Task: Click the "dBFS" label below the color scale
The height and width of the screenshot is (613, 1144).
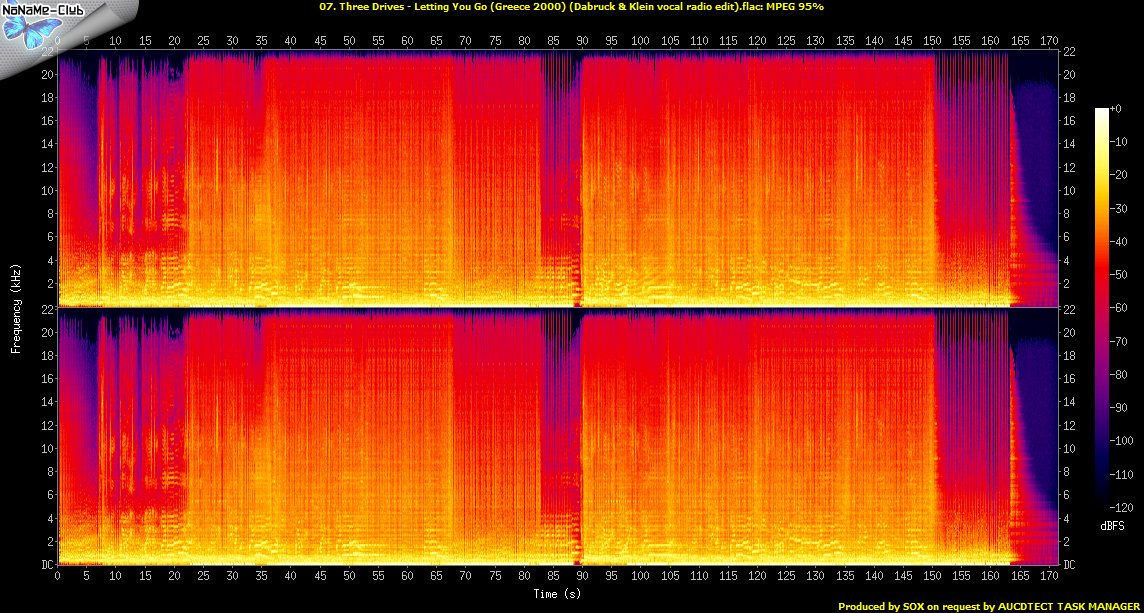Action: pos(1110,524)
